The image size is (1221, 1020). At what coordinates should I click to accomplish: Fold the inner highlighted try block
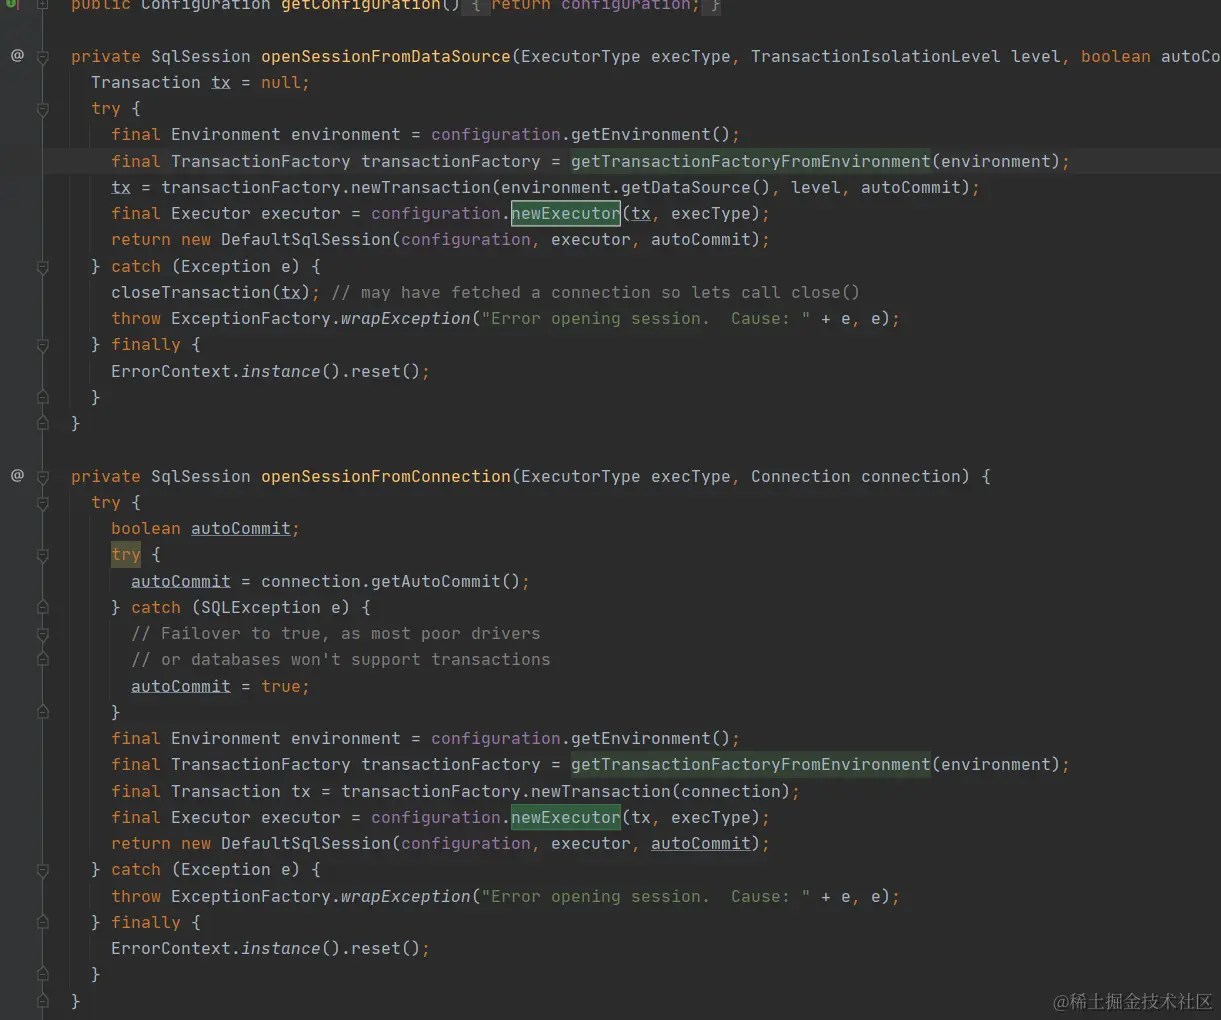pos(43,555)
